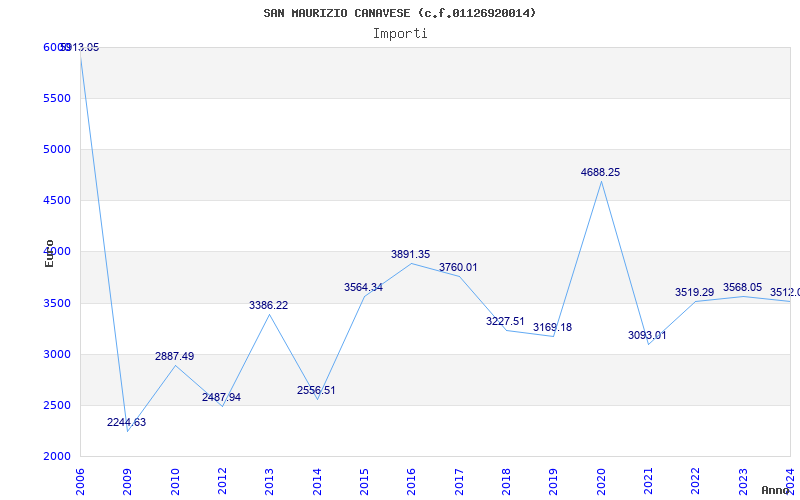The width and height of the screenshot is (800, 500).
Task: Click the 2023 x-axis year label
Action: click(x=743, y=482)
